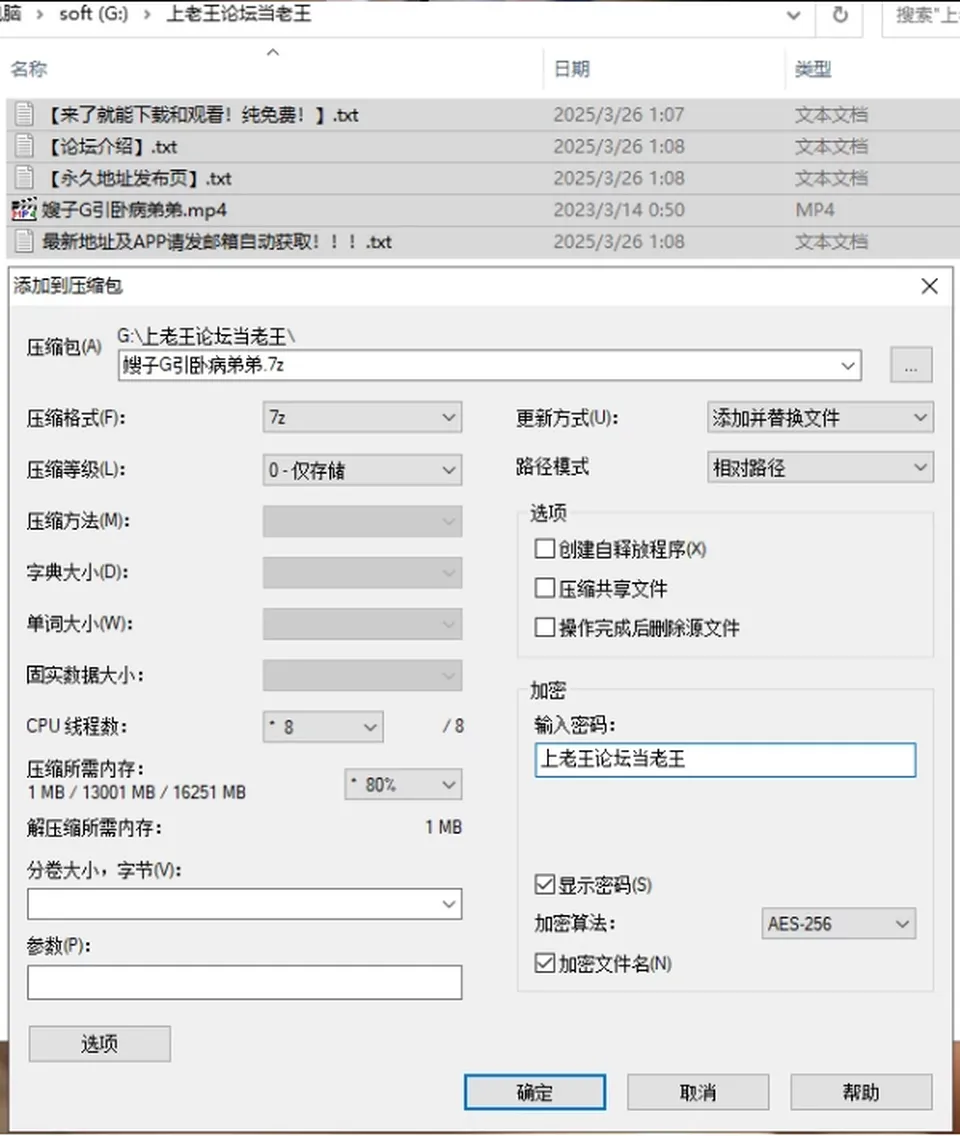Sort files by 类型 column header

[813, 69]
